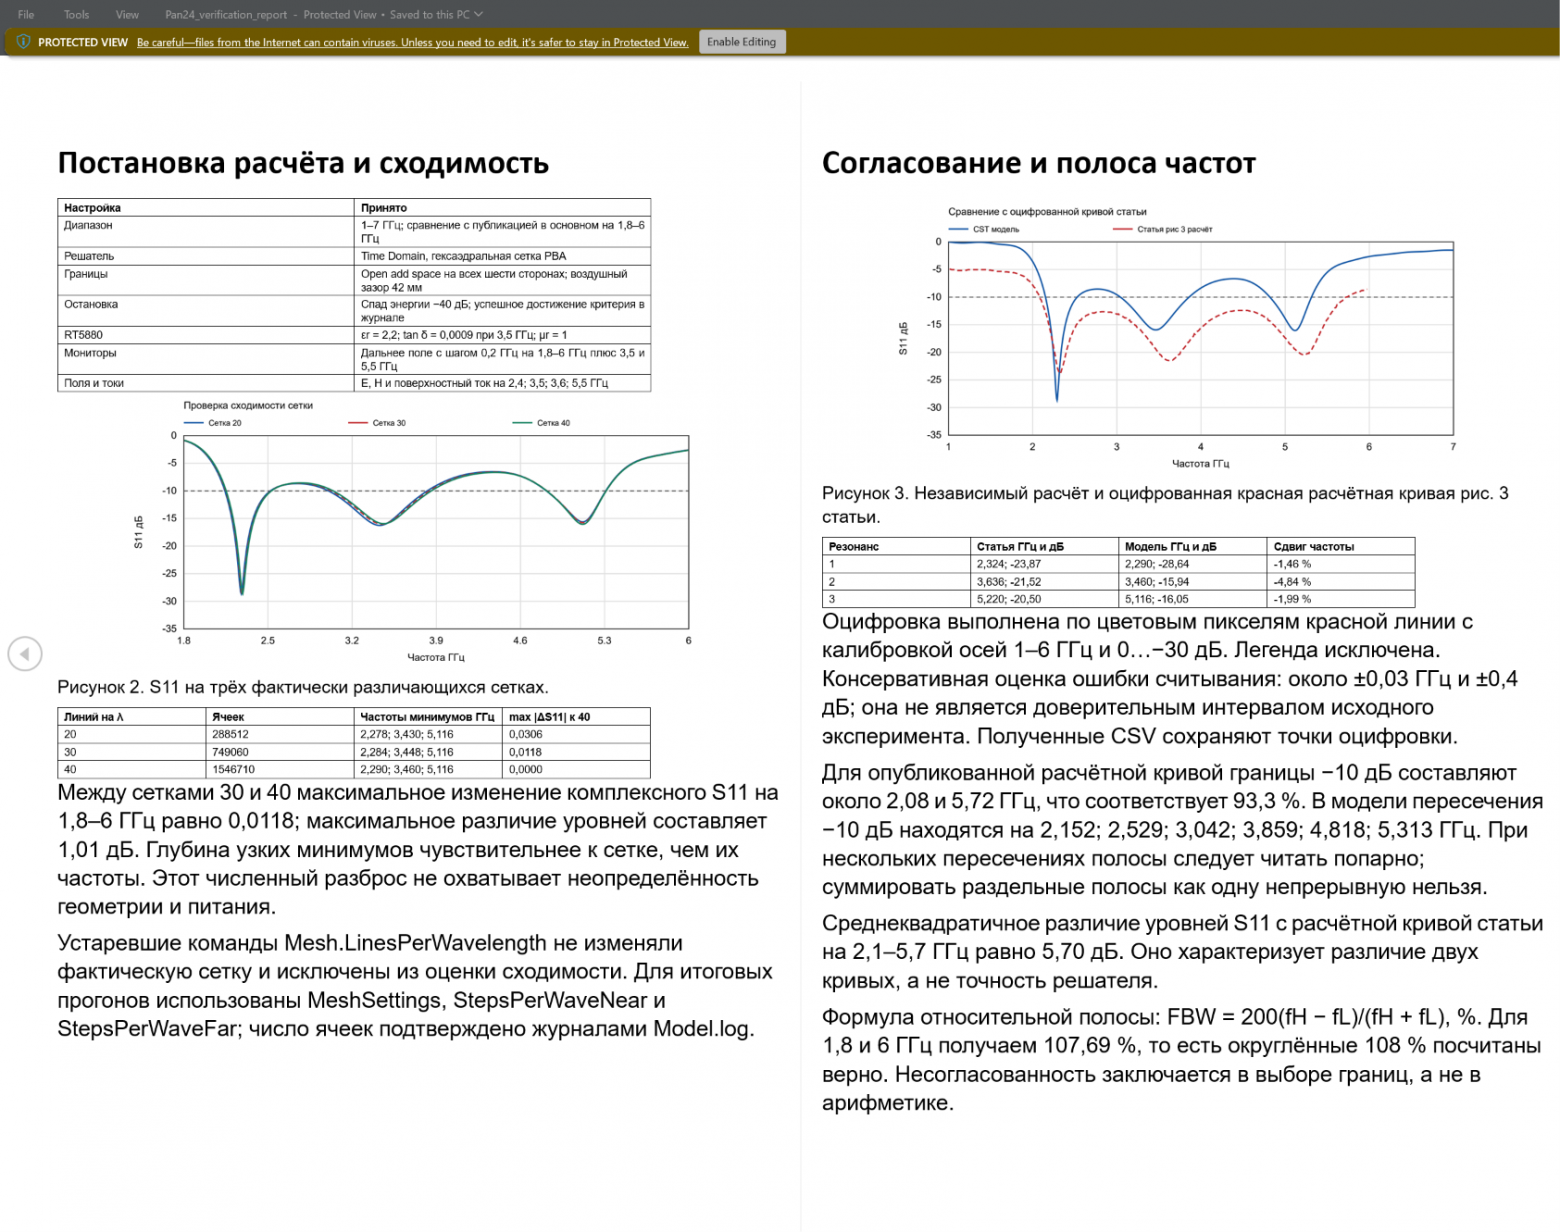Click chart title 'Проверка сходимости сетки'
Screen dimensions: 1560x1232
(248, 405)
